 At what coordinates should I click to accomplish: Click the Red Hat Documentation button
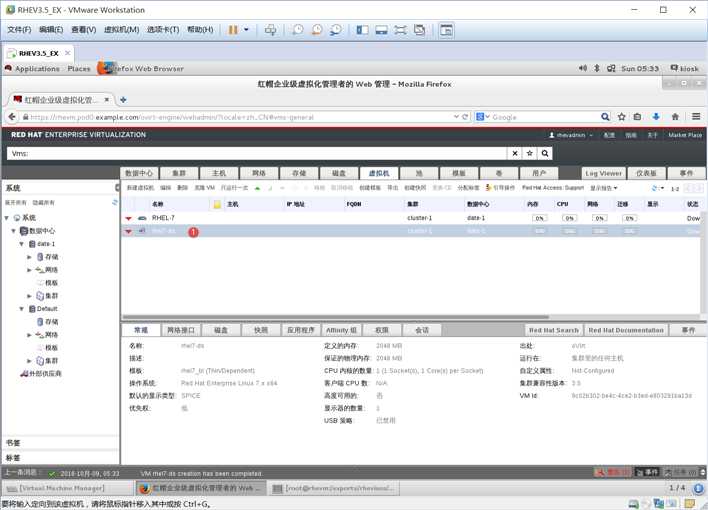tap(626, 330)
